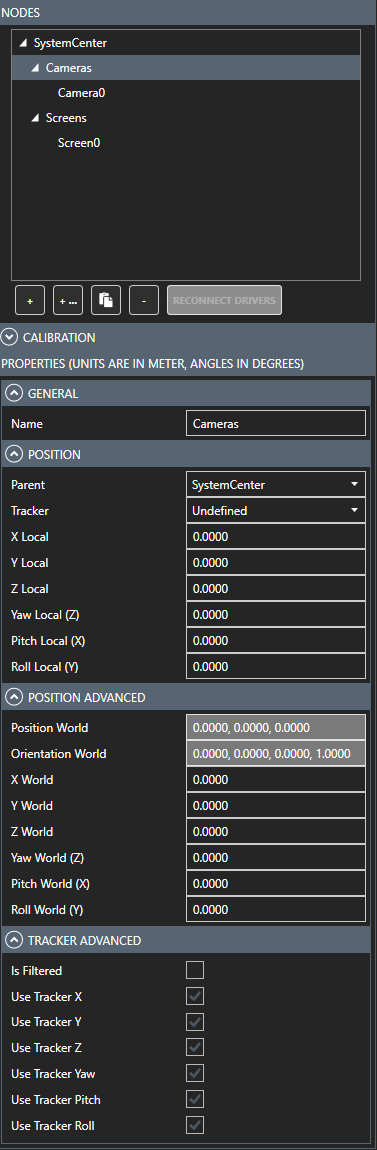Collapse the General section
This screenshot has height=1150, width=377.
point(13,394)
